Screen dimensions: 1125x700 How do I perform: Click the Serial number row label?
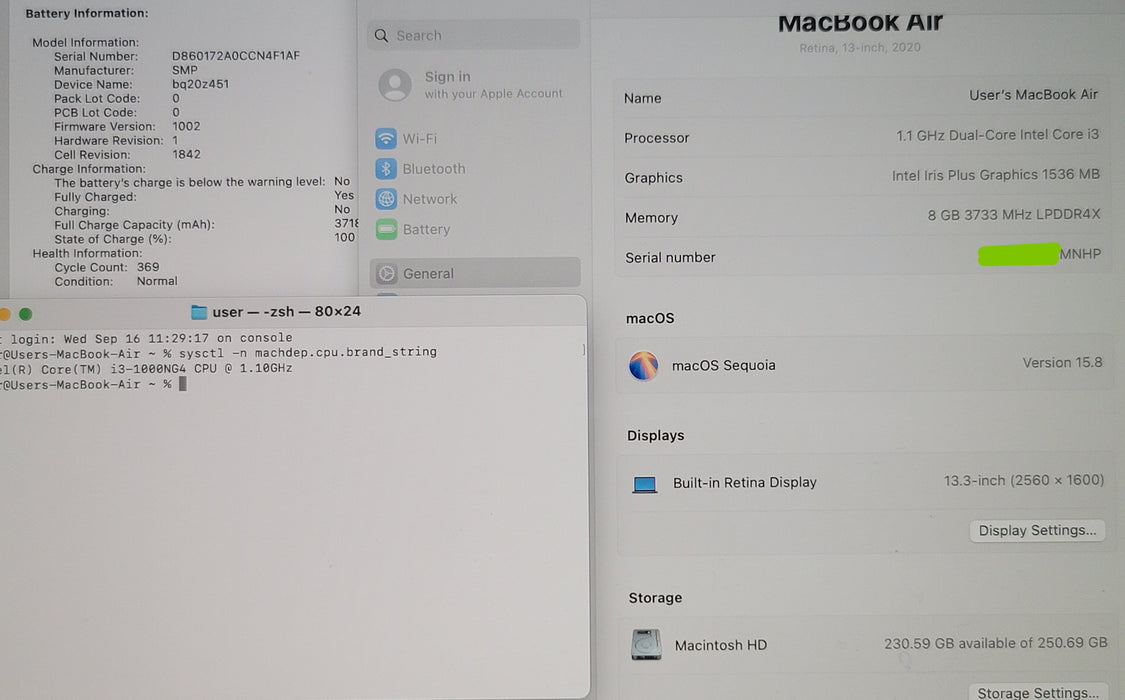670,257
